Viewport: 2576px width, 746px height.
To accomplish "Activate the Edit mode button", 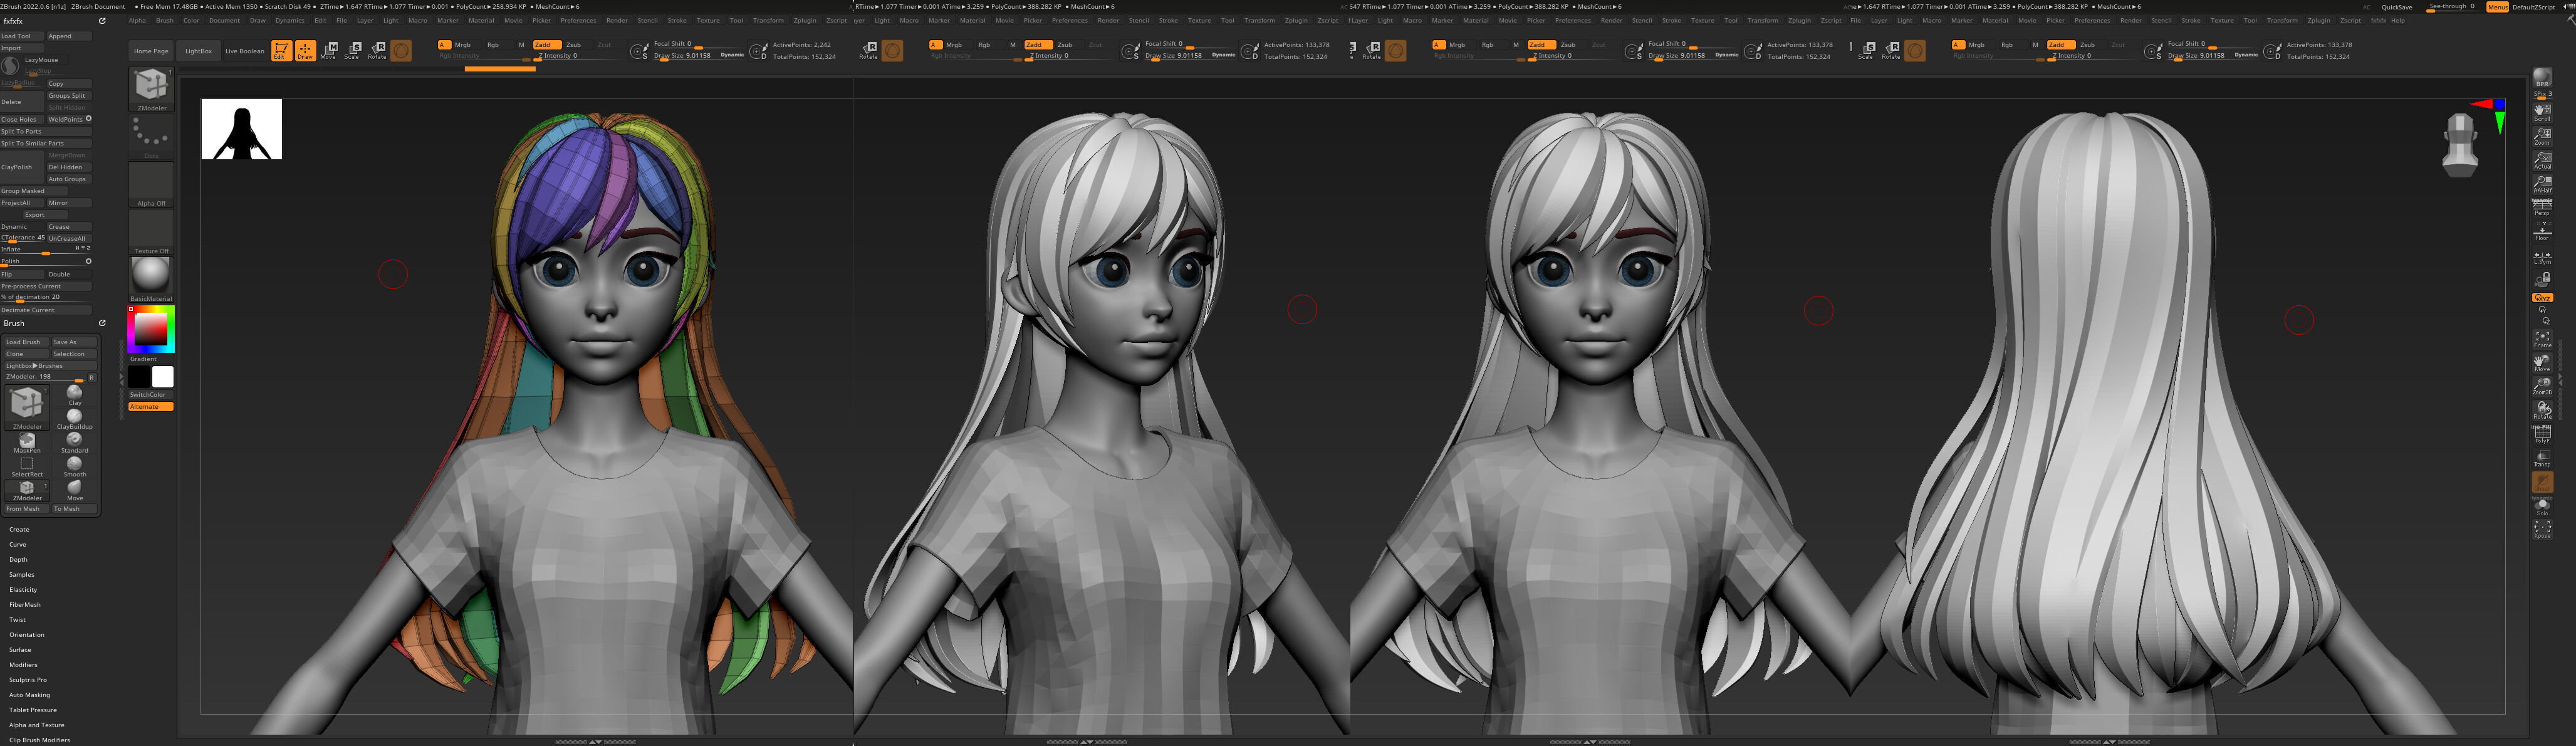I will (281, 50).
